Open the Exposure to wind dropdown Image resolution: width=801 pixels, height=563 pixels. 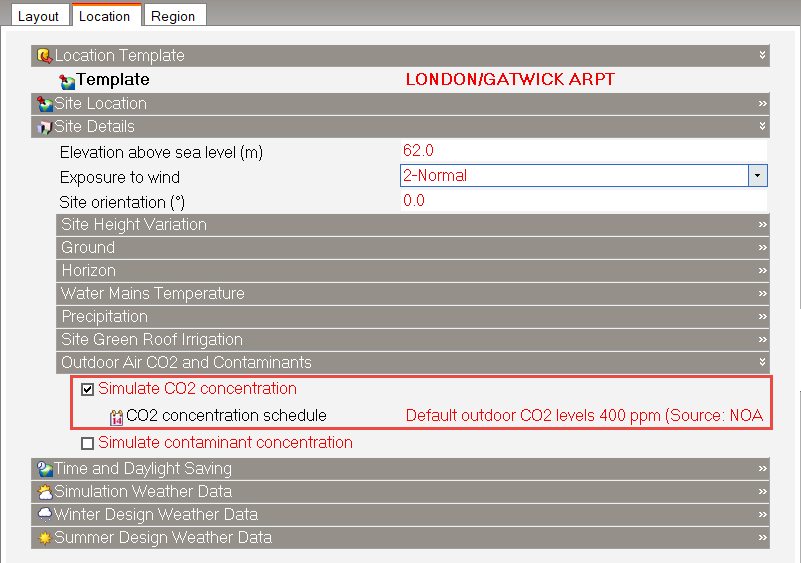(x=758, y=176)
